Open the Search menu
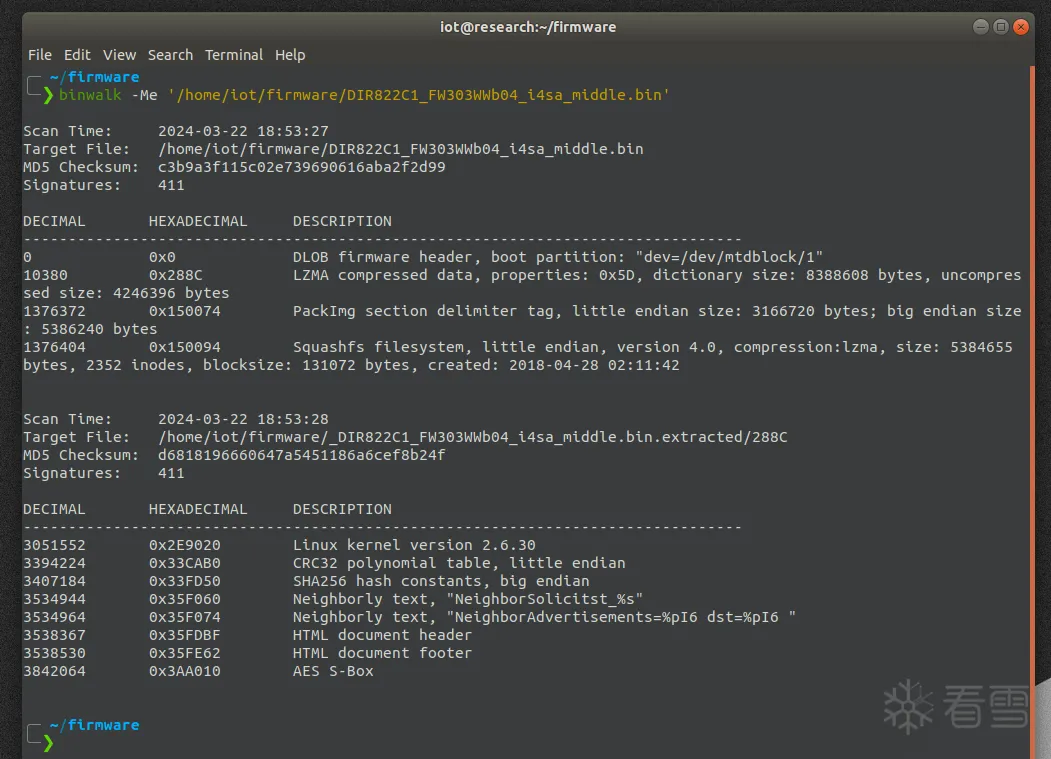The height and width of the screenshot is (759, 1051). (x=170, y=55)
